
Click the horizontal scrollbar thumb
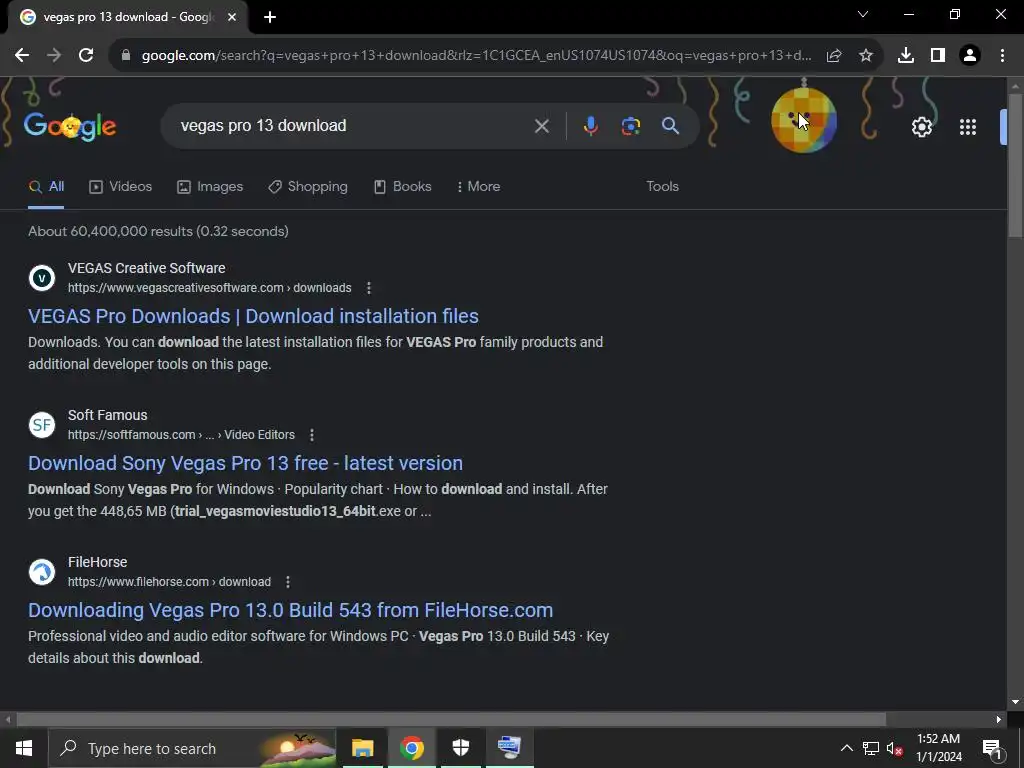pyautogui.click(x=451, y=720)
